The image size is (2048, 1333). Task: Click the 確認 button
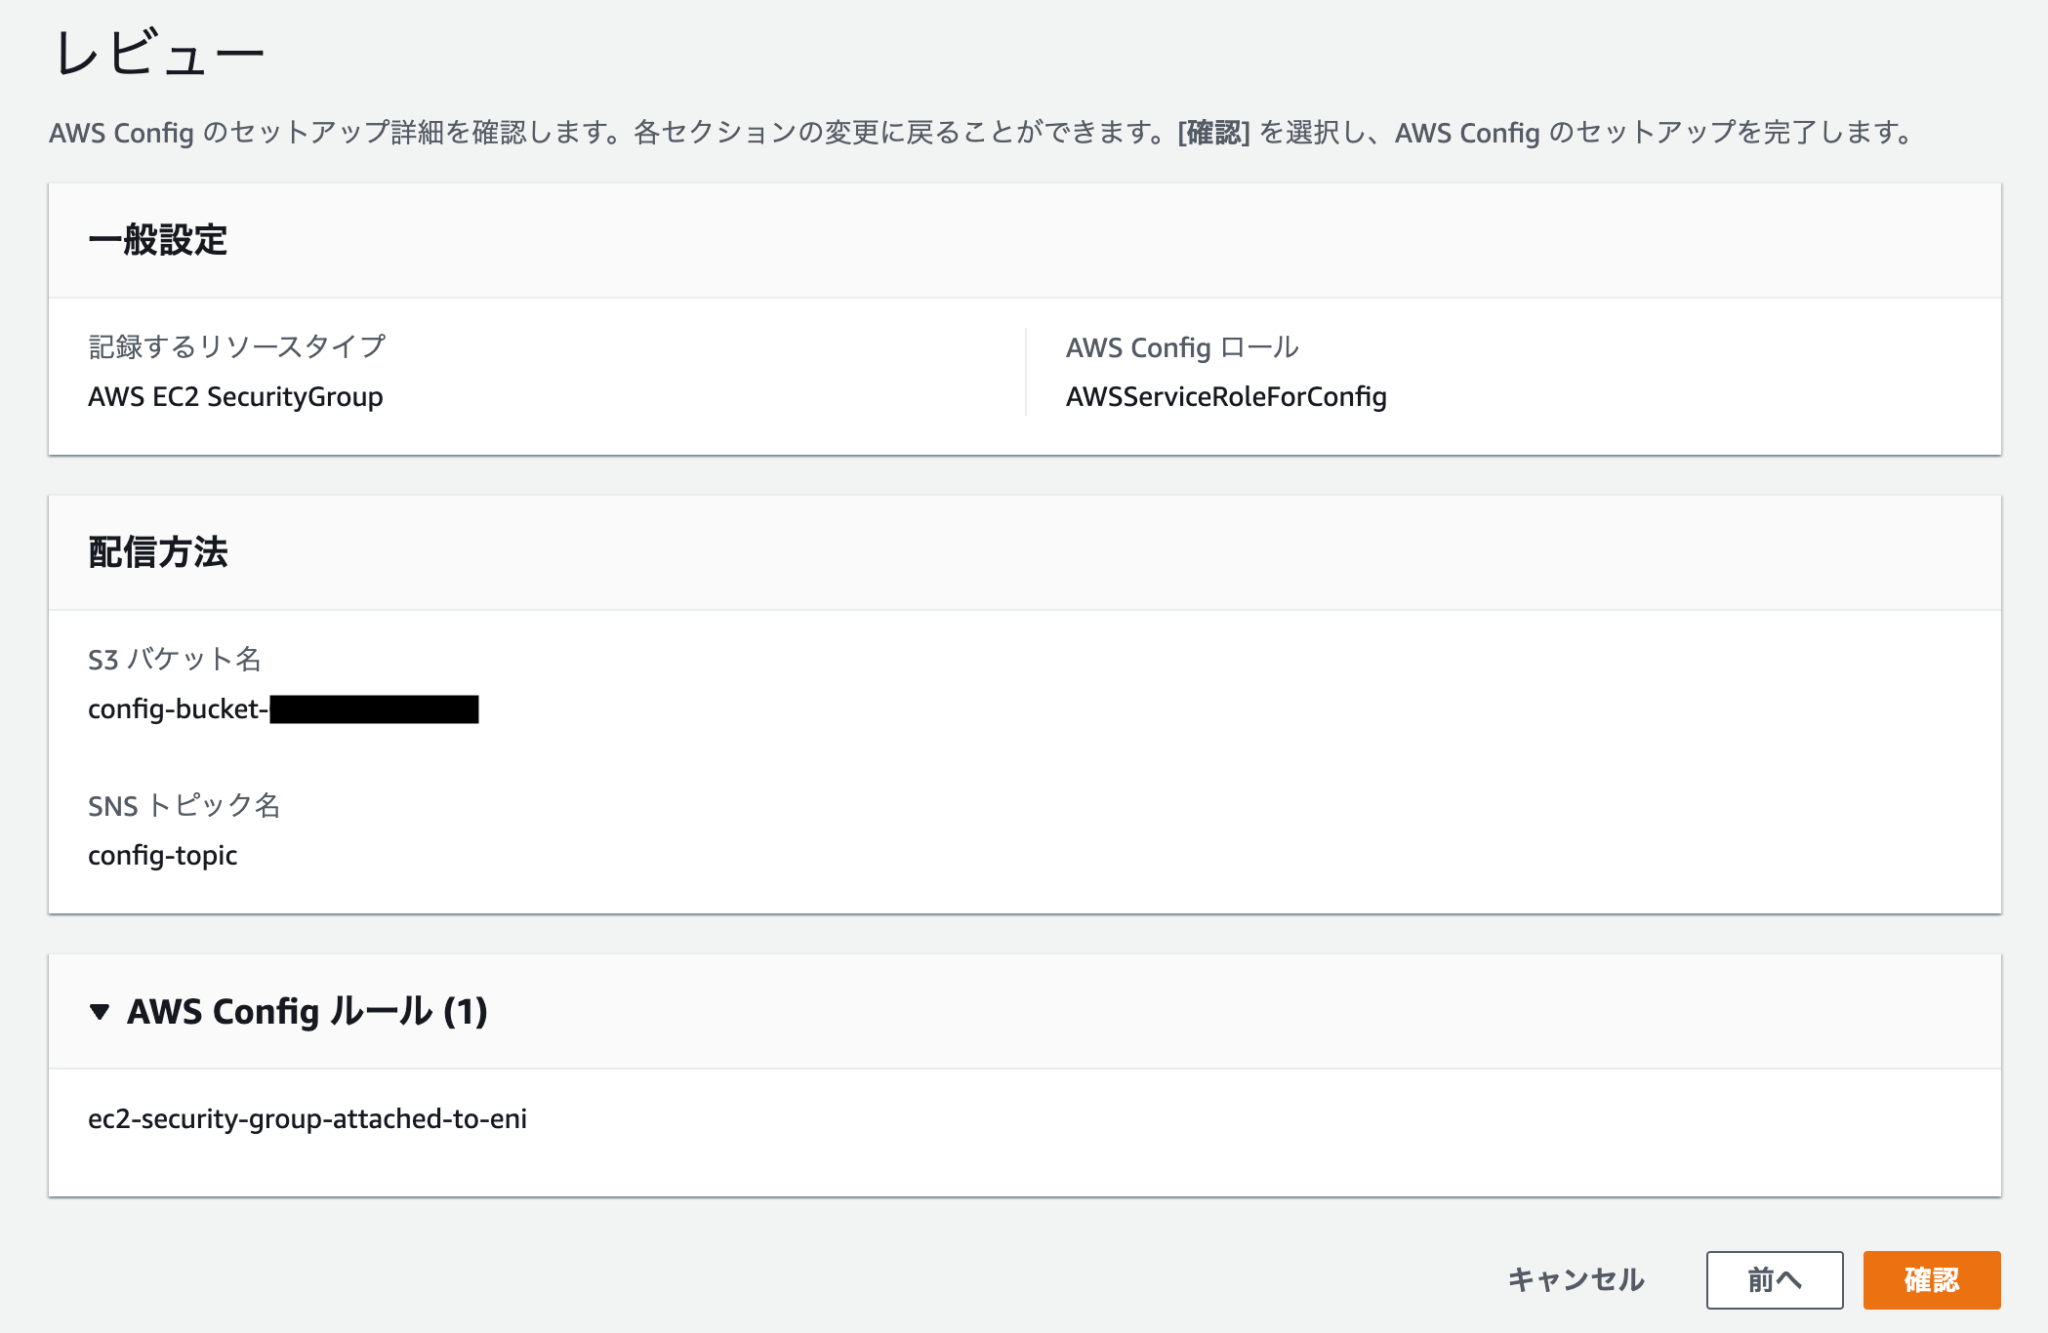click(1932, 1279)
